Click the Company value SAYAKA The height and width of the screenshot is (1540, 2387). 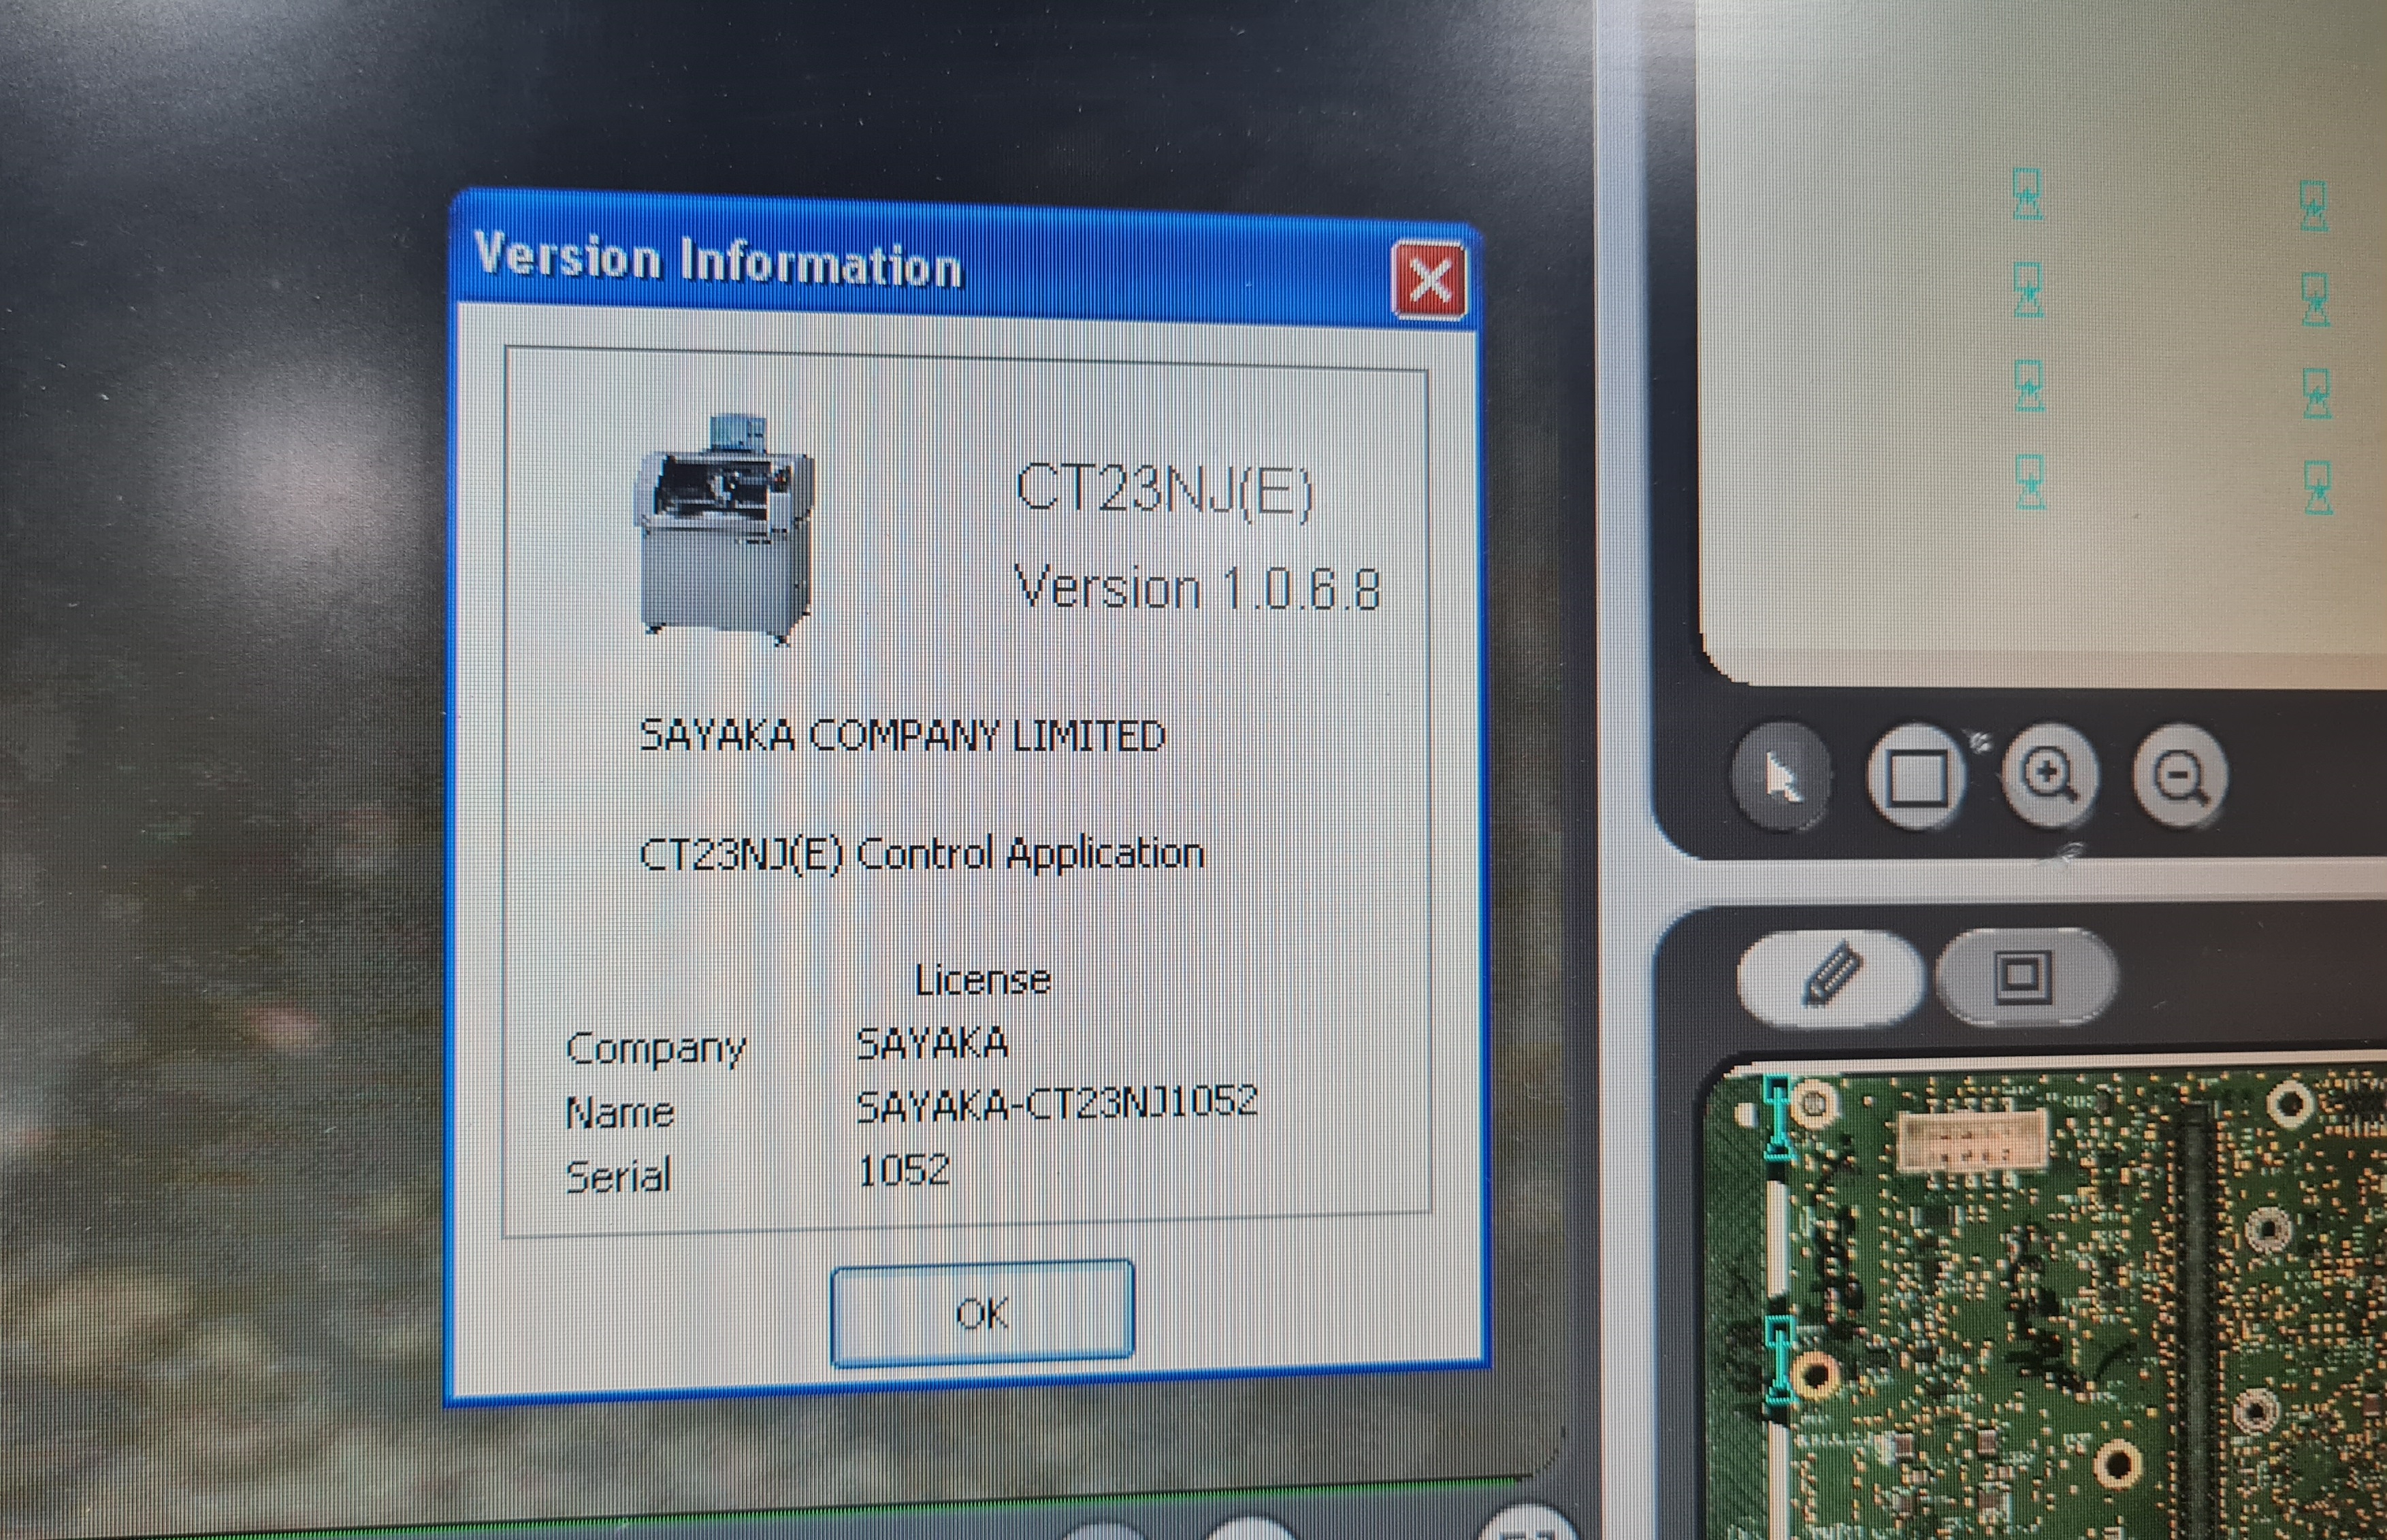(931, 1044)
